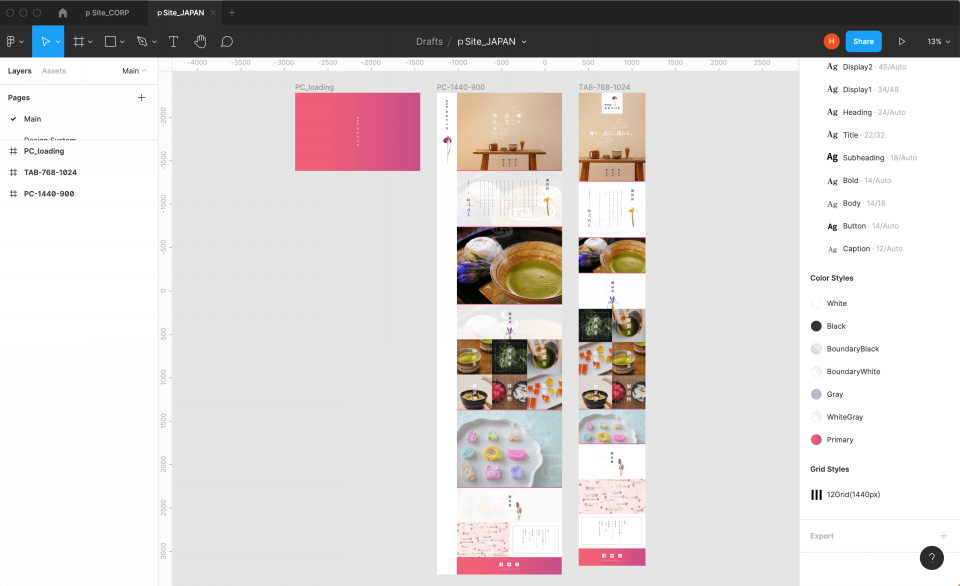Click the Display2 text style icon
The image size is (960, 586).
(x=832, y=67)
